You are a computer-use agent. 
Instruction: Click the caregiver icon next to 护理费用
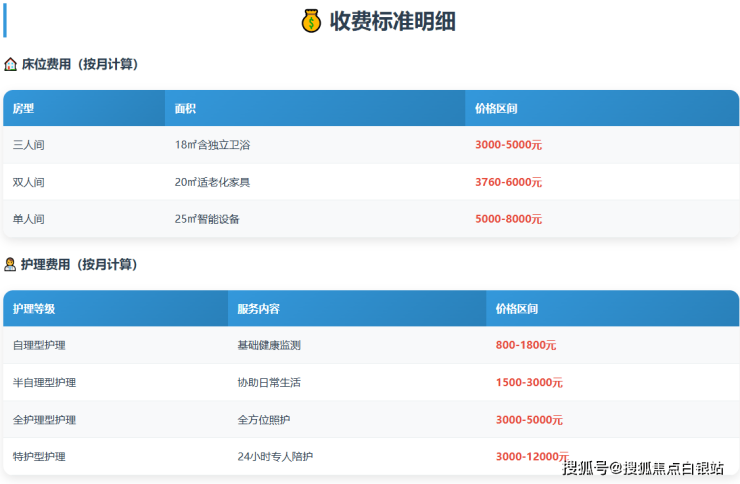click(x=10, y=264)
